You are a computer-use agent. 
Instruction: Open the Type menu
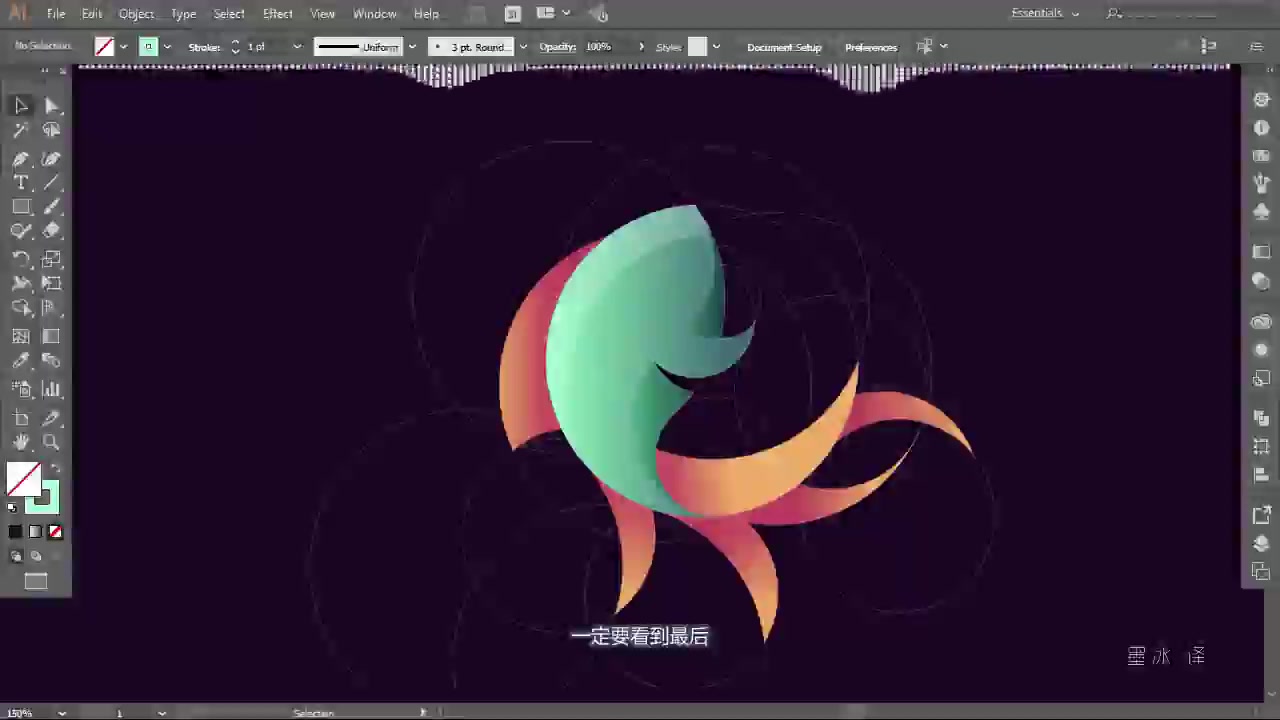pos(183,14)
